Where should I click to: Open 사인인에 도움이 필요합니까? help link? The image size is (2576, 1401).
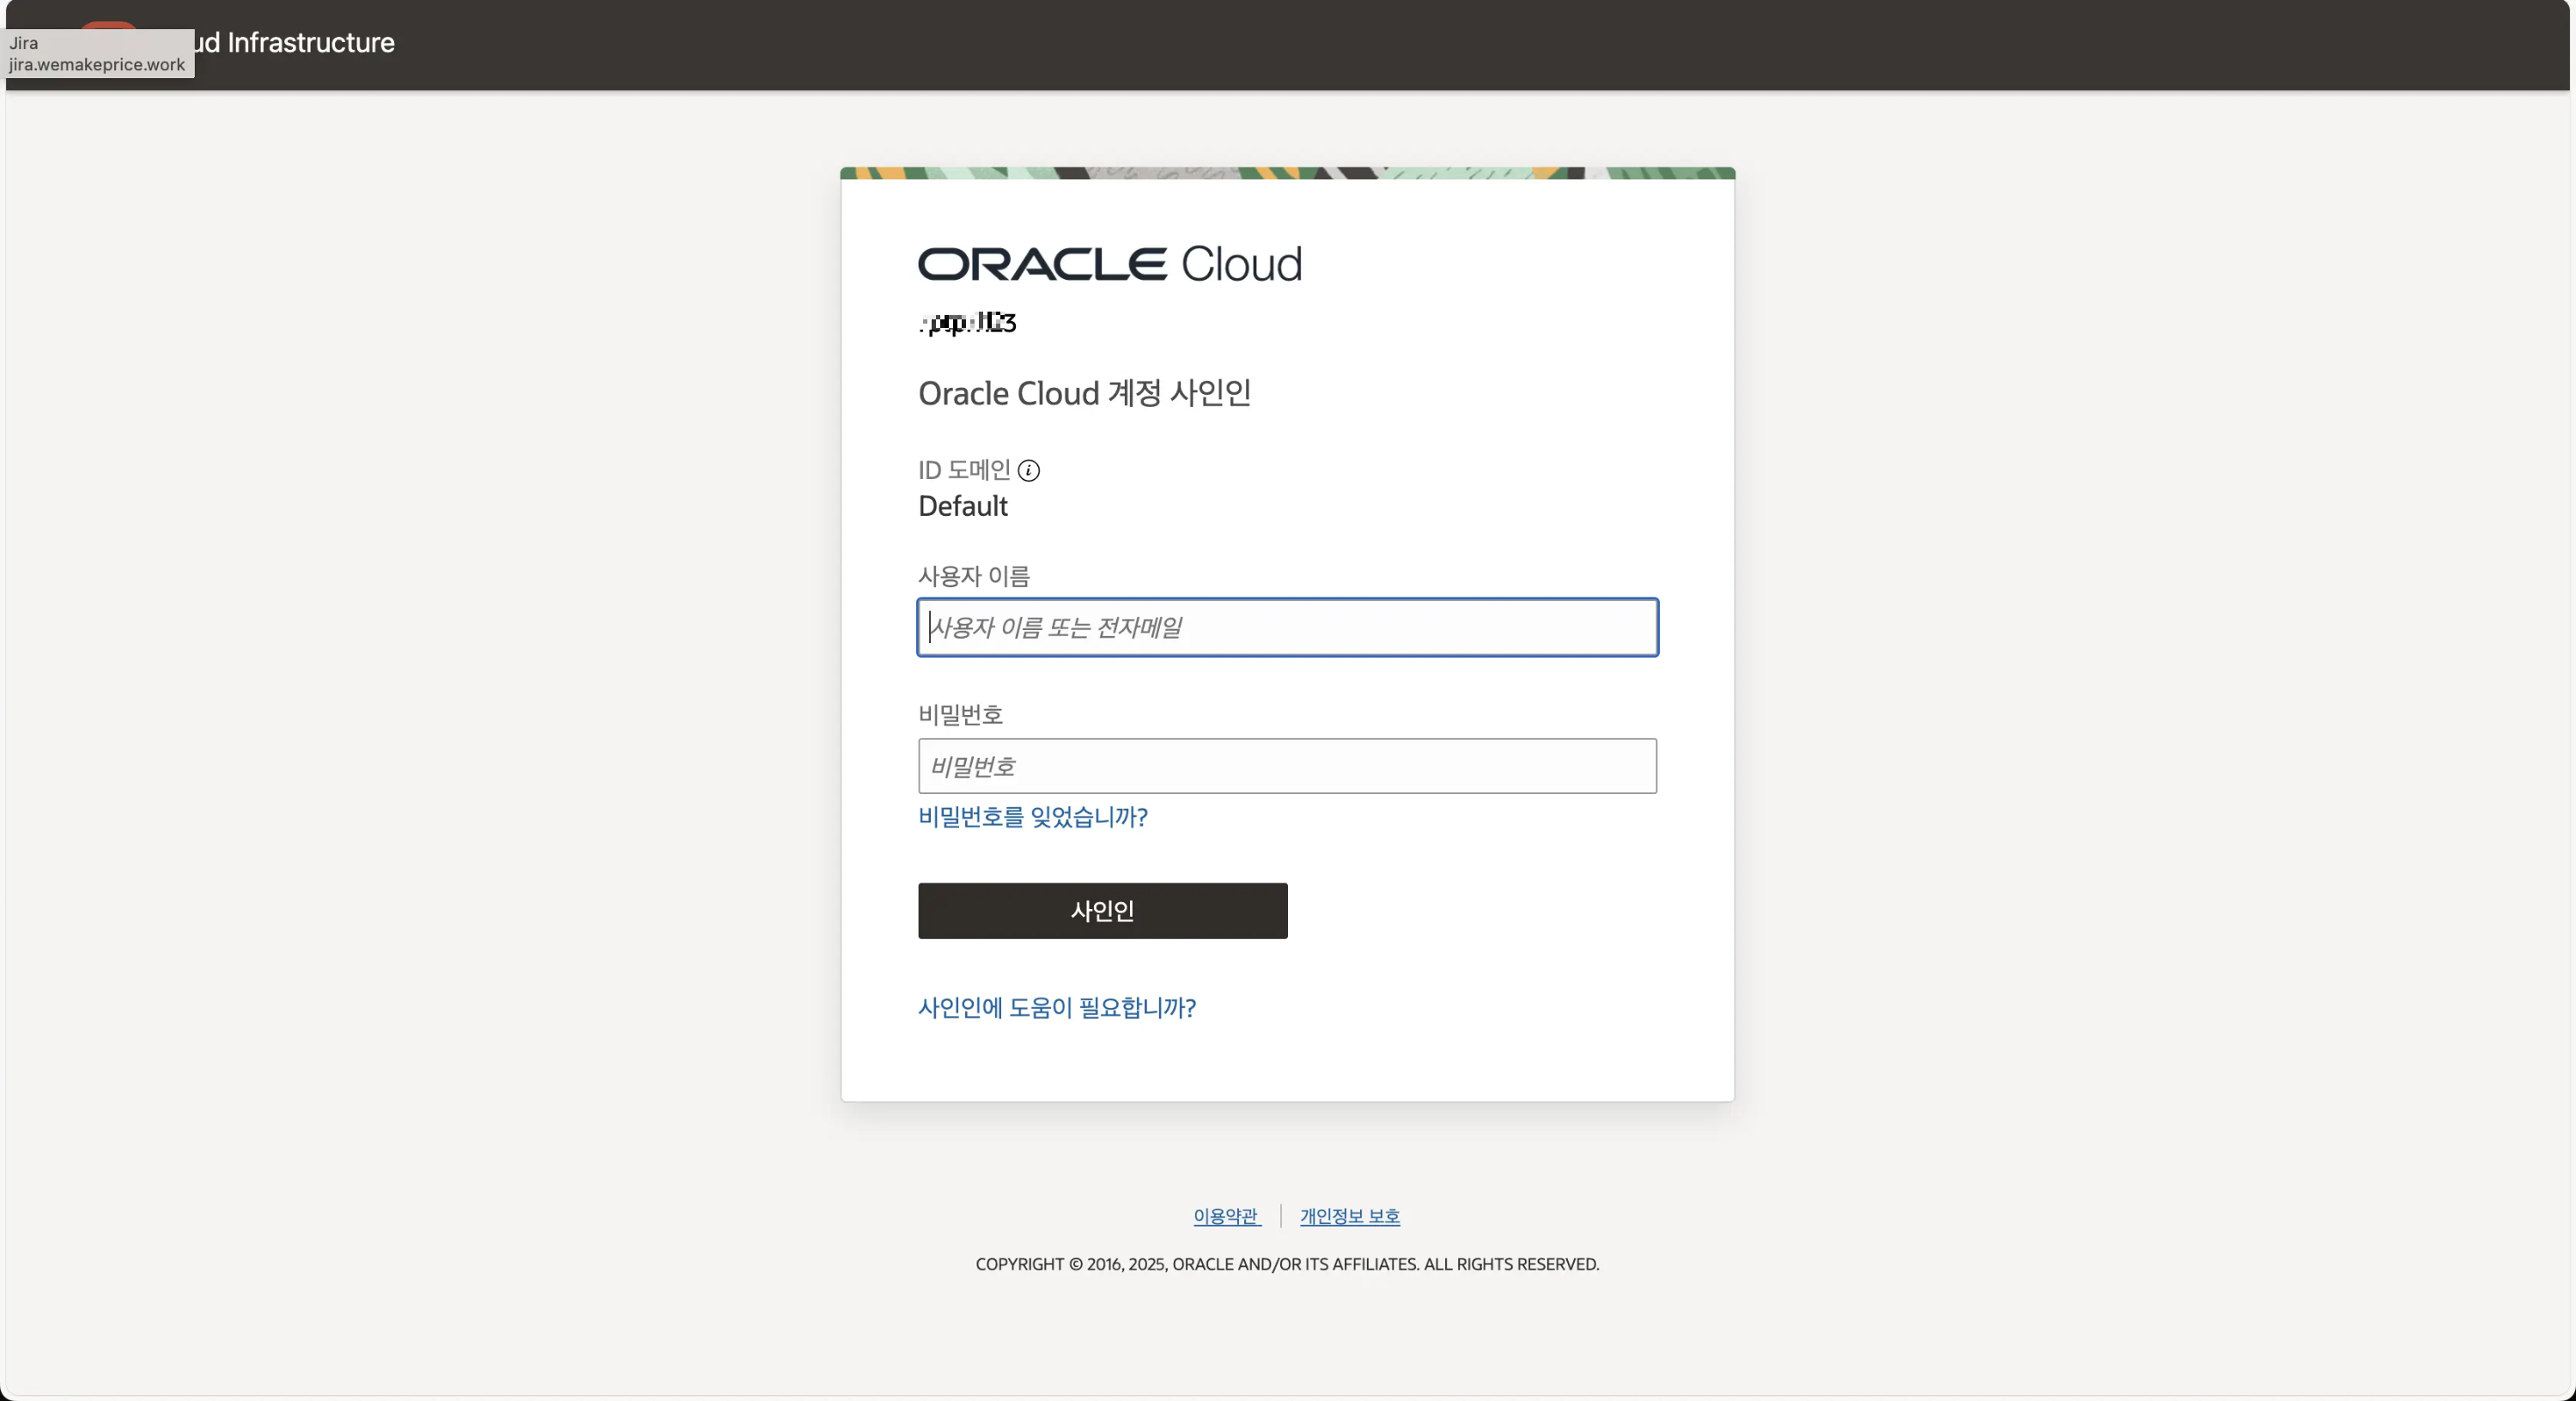tap(1056, 1007)
